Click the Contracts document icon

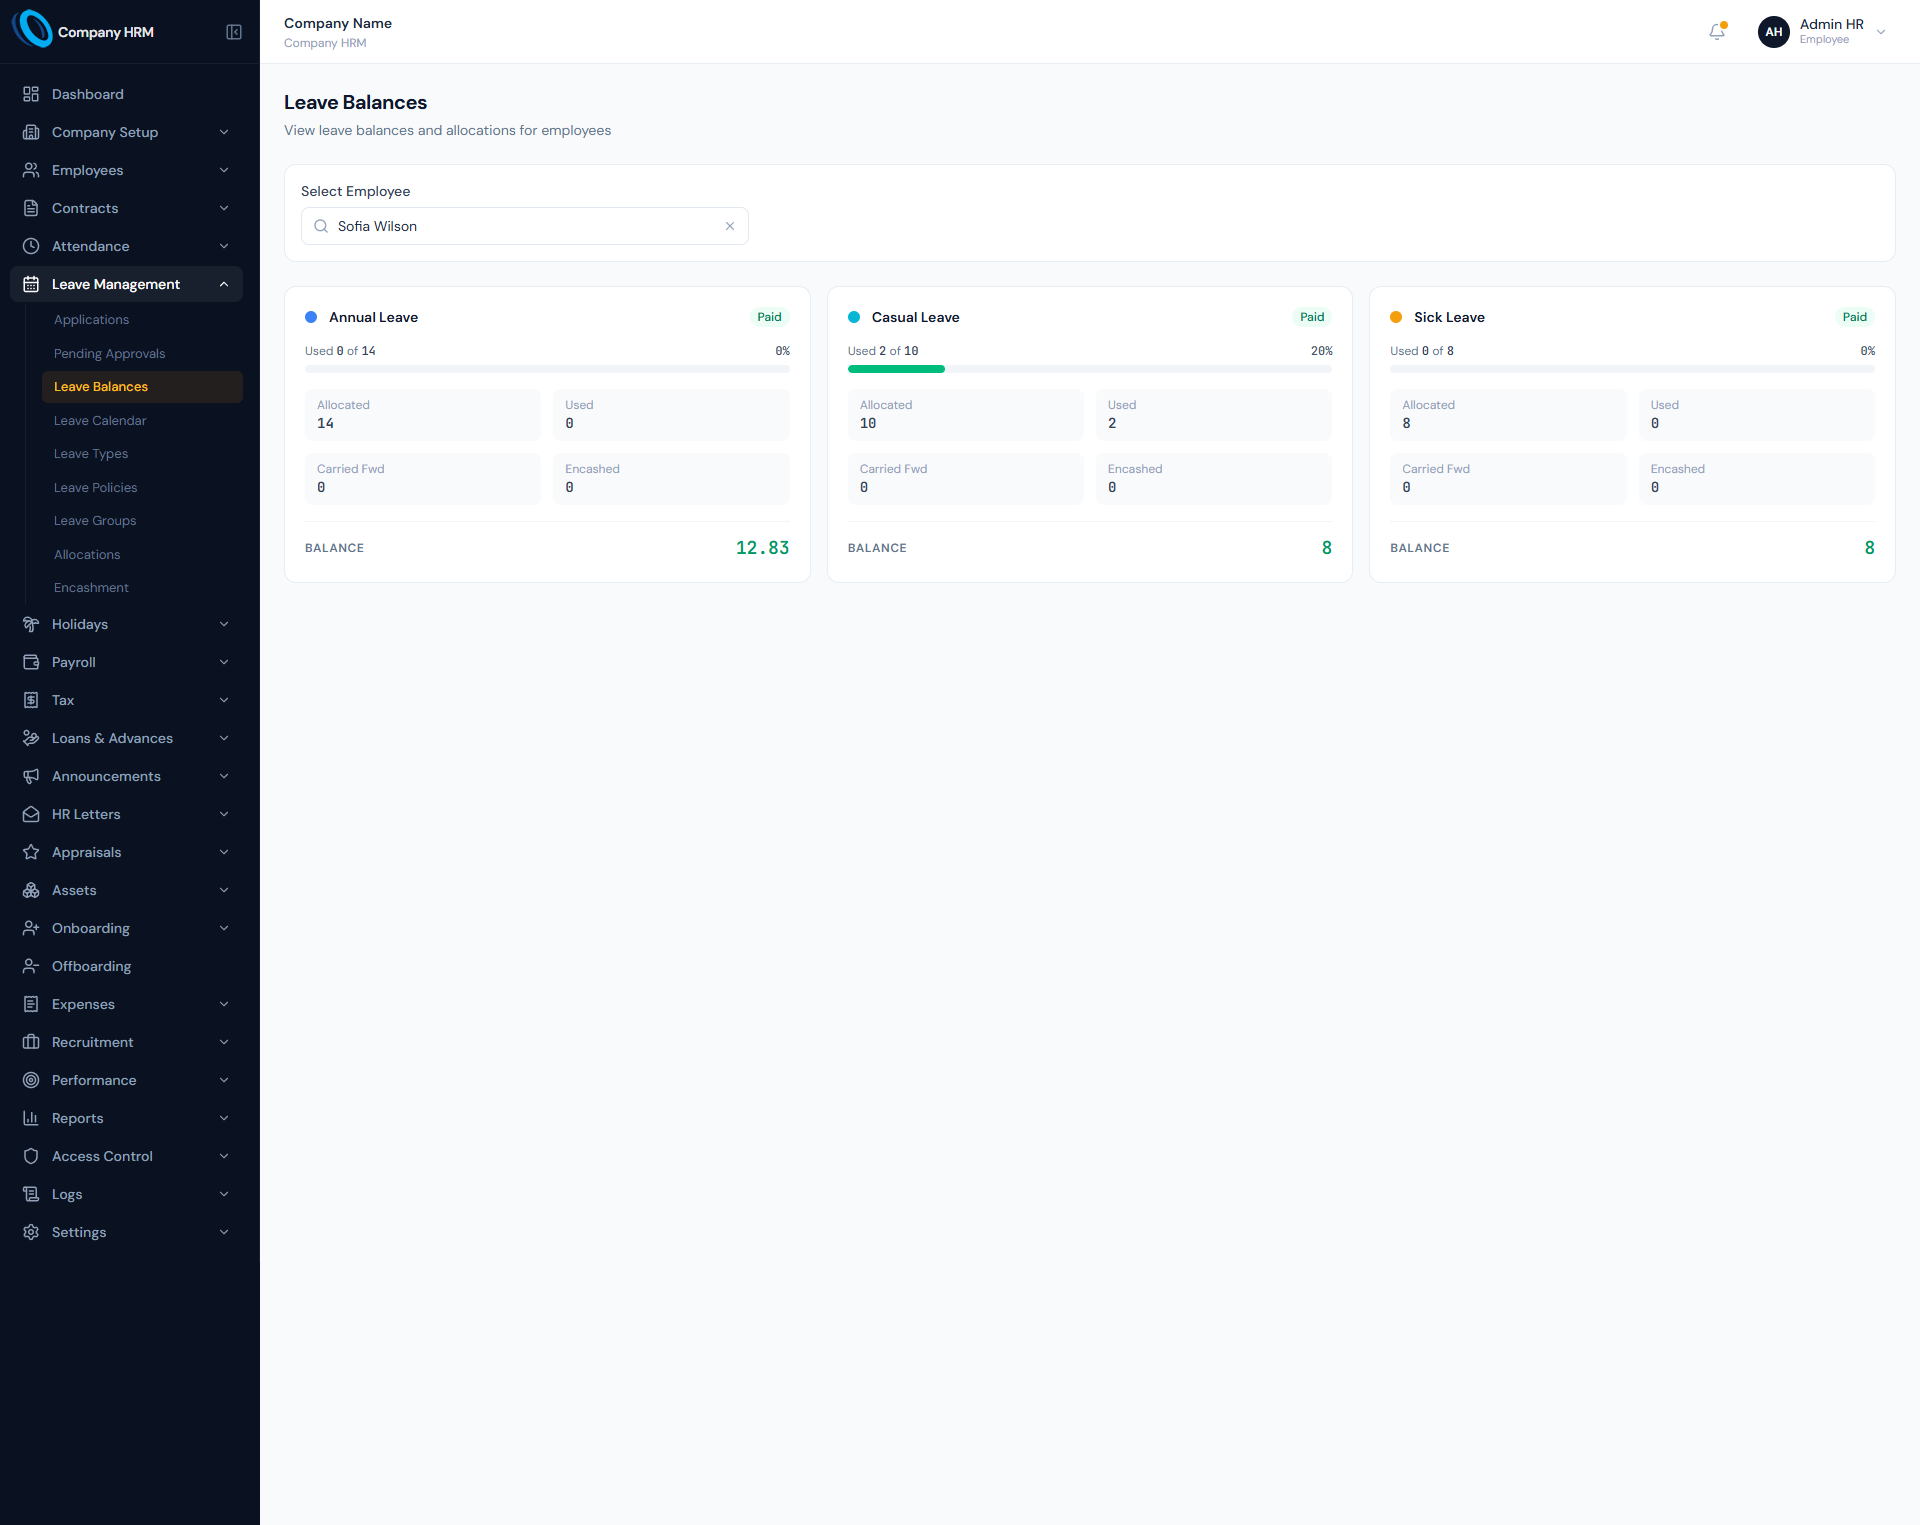31,208
